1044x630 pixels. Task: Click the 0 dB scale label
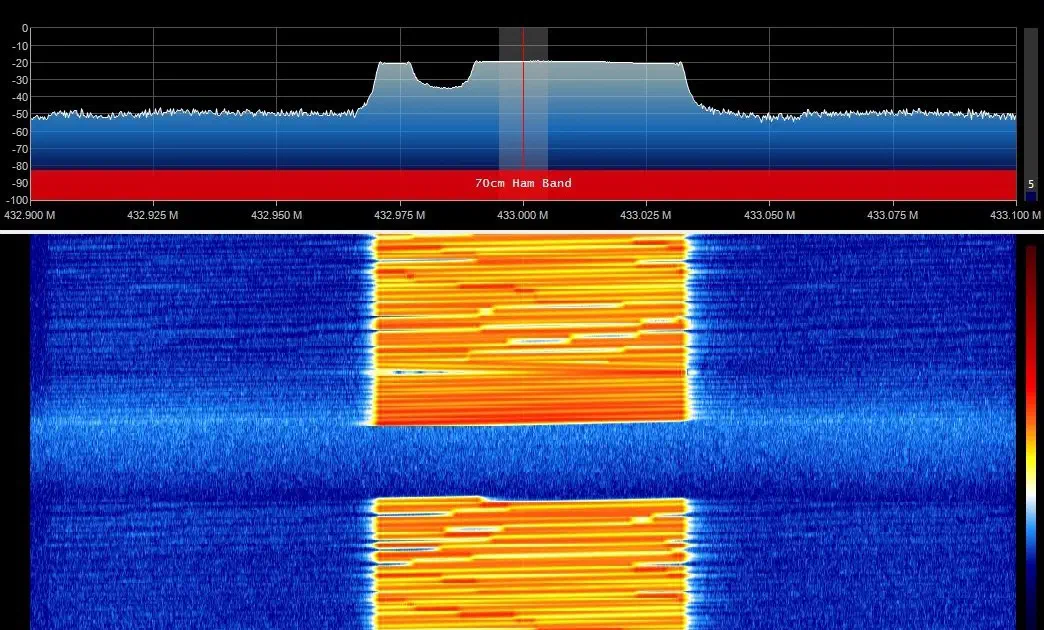(x=25, y=29)
